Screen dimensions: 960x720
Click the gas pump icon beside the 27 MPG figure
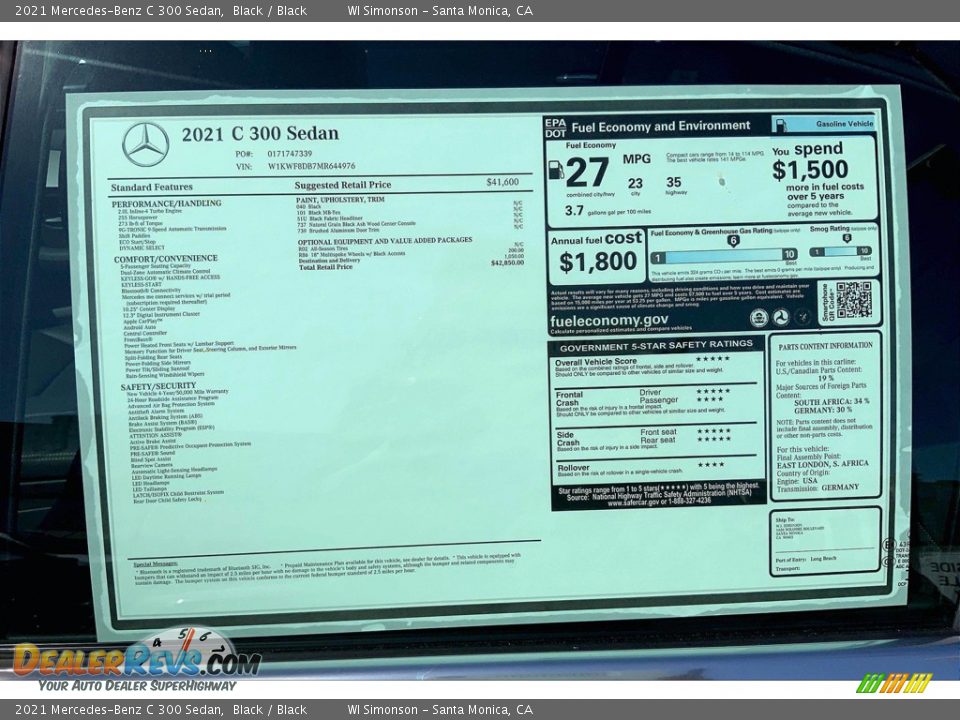pos(556,169)
